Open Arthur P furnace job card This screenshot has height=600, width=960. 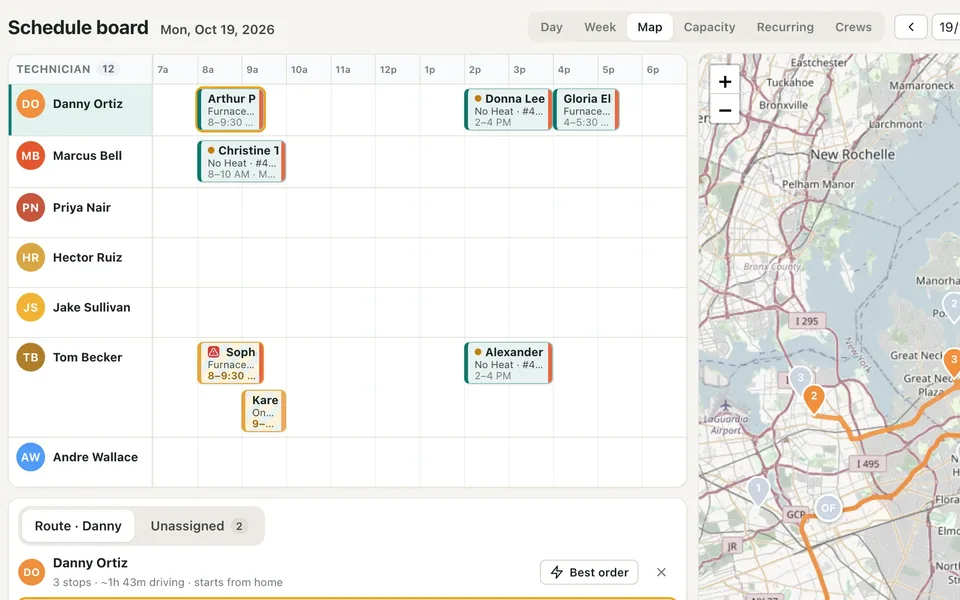[231, 110]
